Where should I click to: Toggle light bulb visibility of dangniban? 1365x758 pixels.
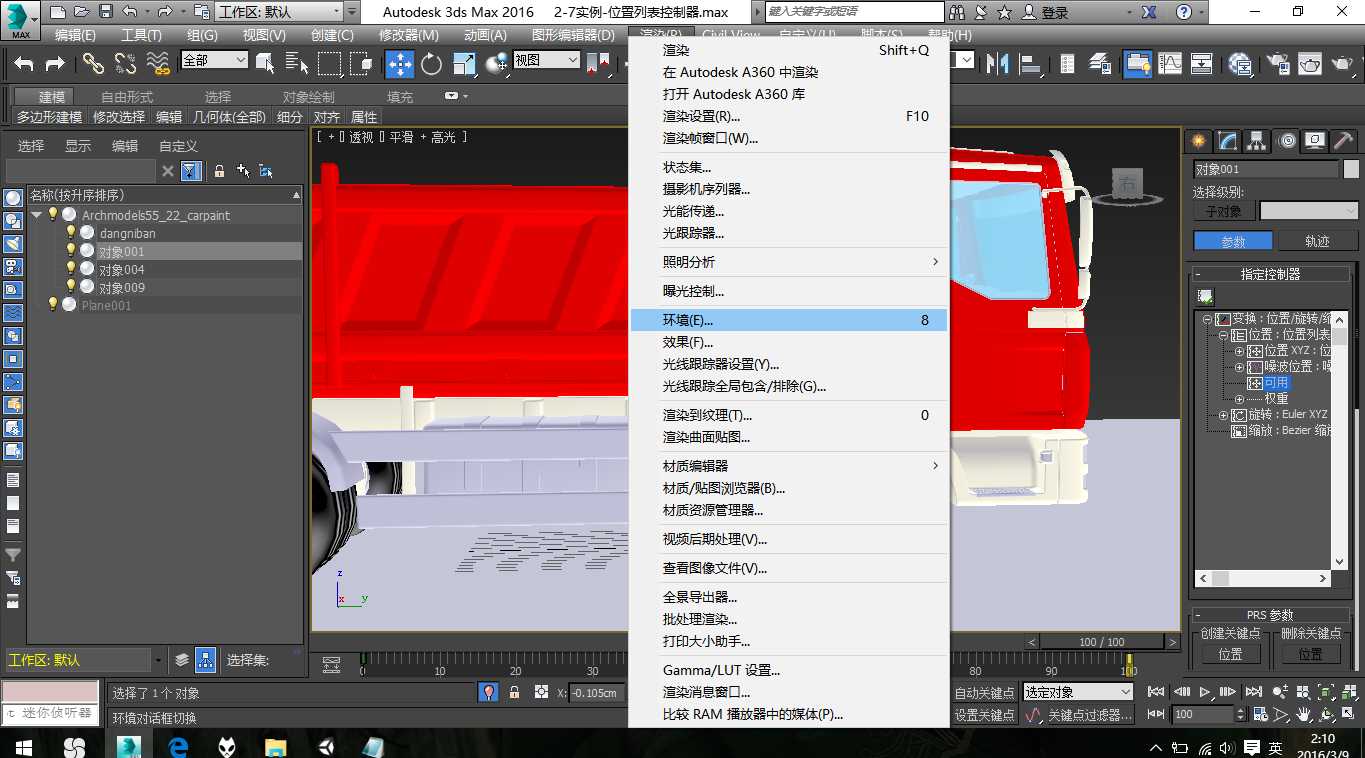[x=70, y=233]
